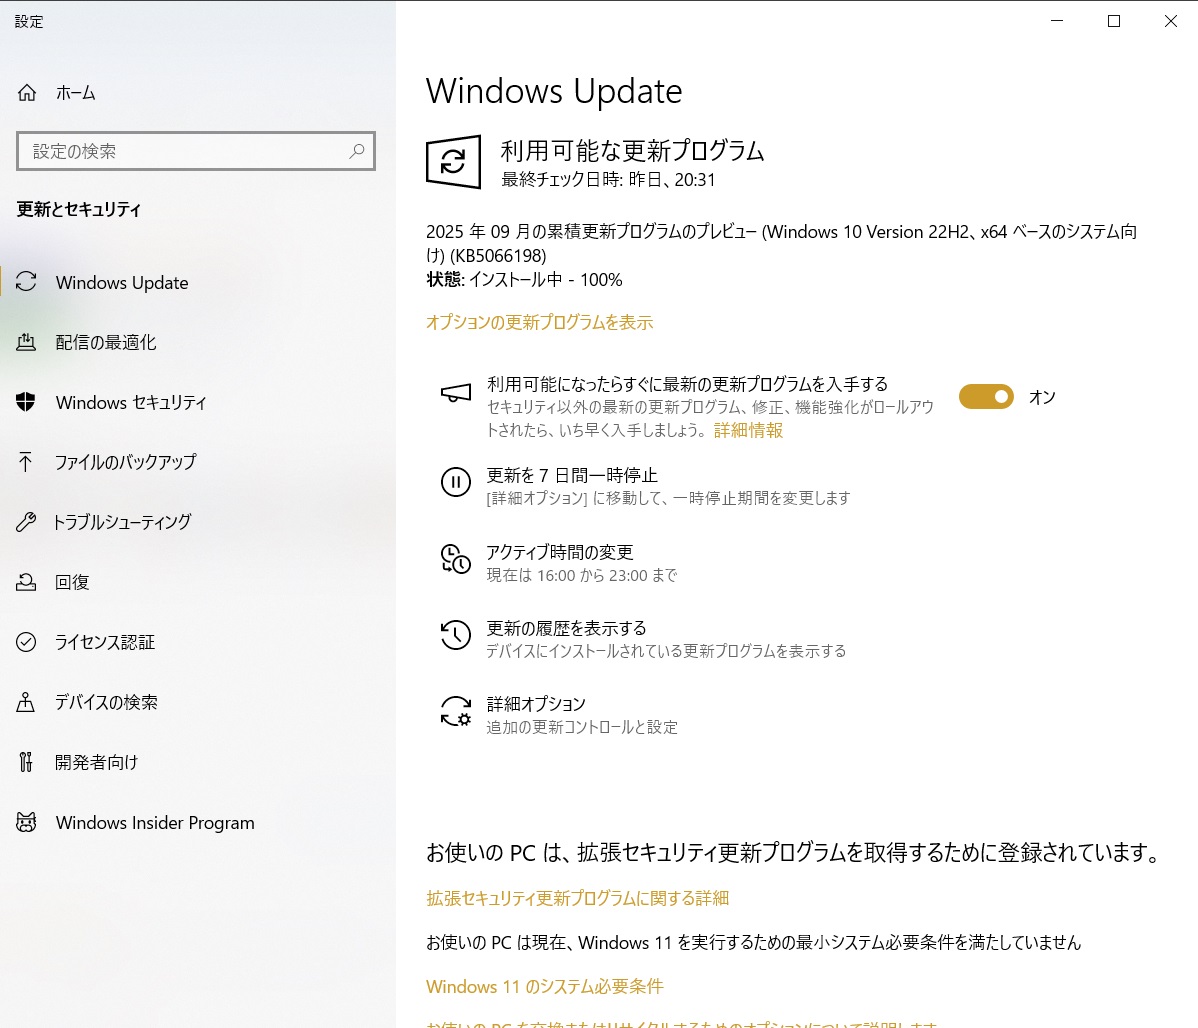Image resolution: width=1198 pixels, height=1028 pixels.
Task: Select 回復 in the sidebar
Action: [x=72, y=582]
